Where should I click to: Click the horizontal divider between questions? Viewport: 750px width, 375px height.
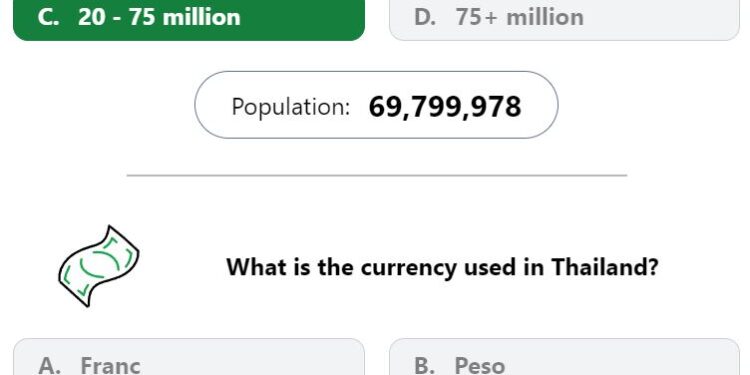click(x=377, y=176)
